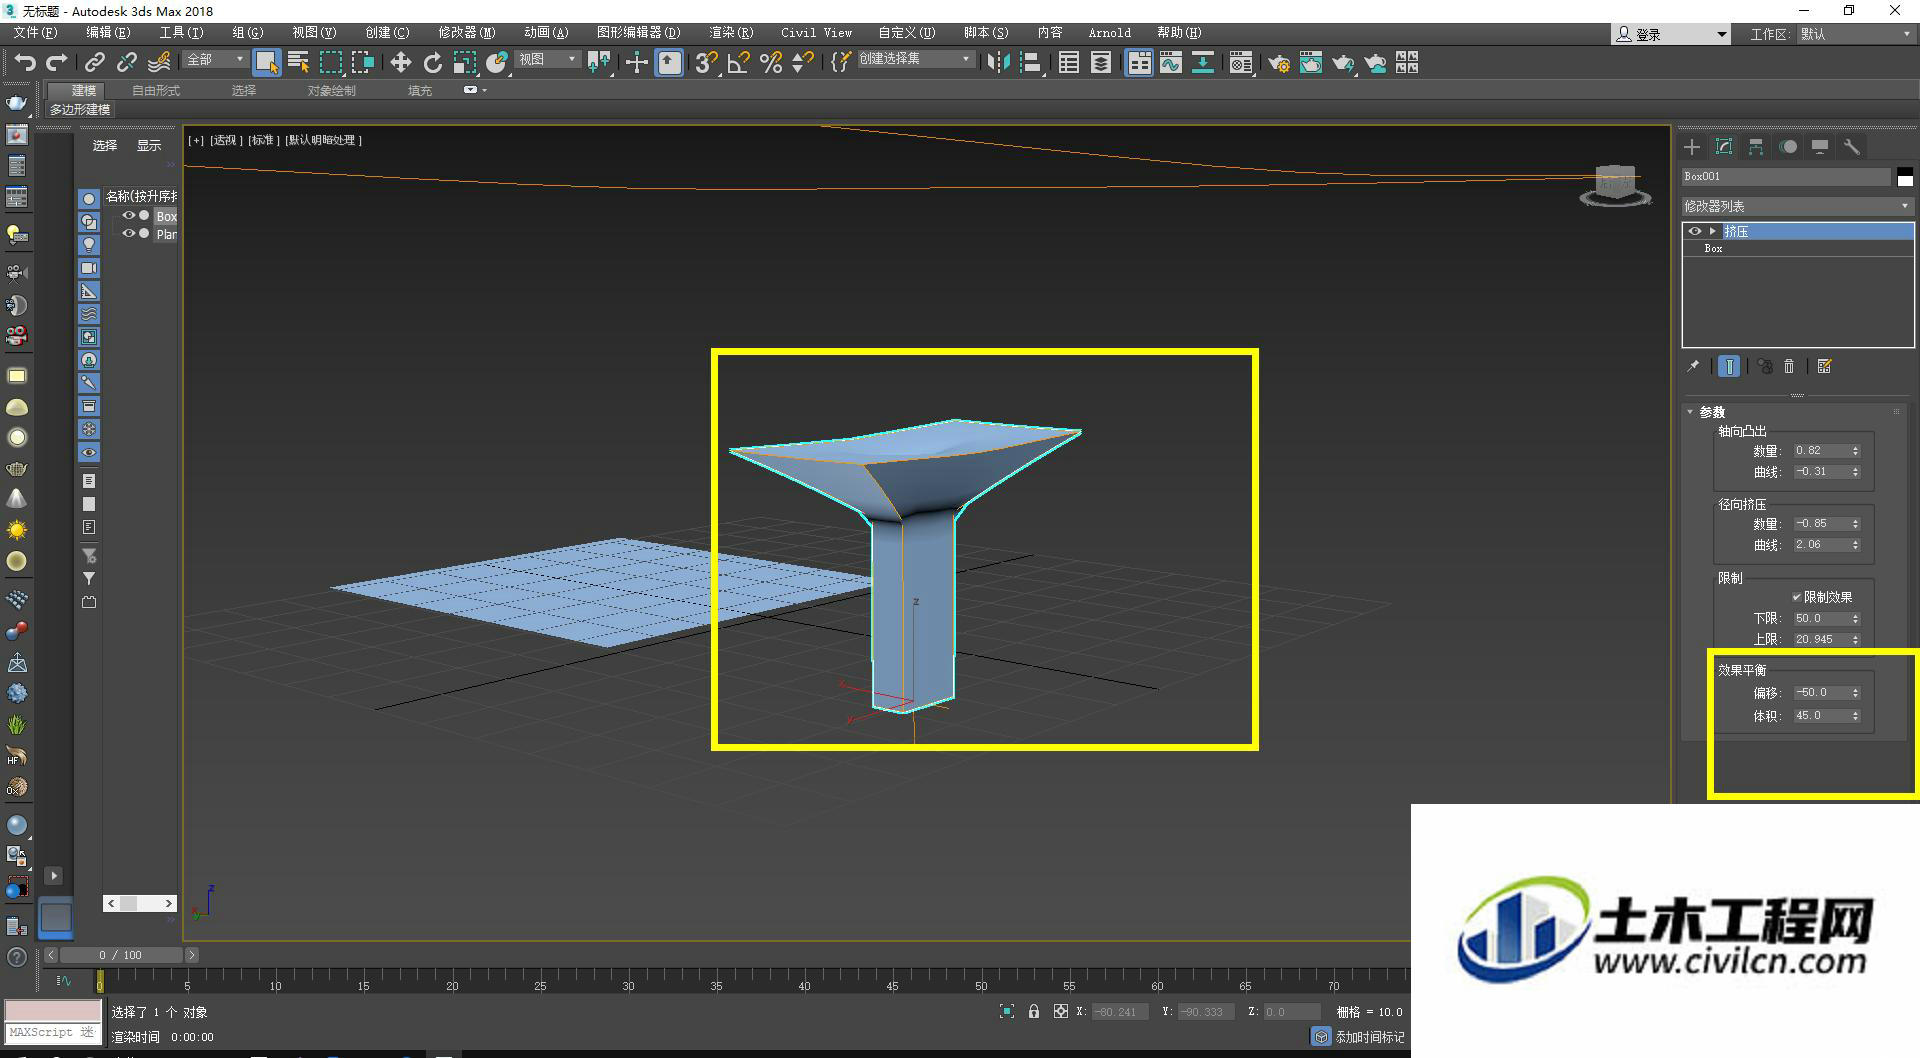Viewport: 1920px width, 1058px height.
Task: Open the 修改器(M) menu
Action: (466, 33)
